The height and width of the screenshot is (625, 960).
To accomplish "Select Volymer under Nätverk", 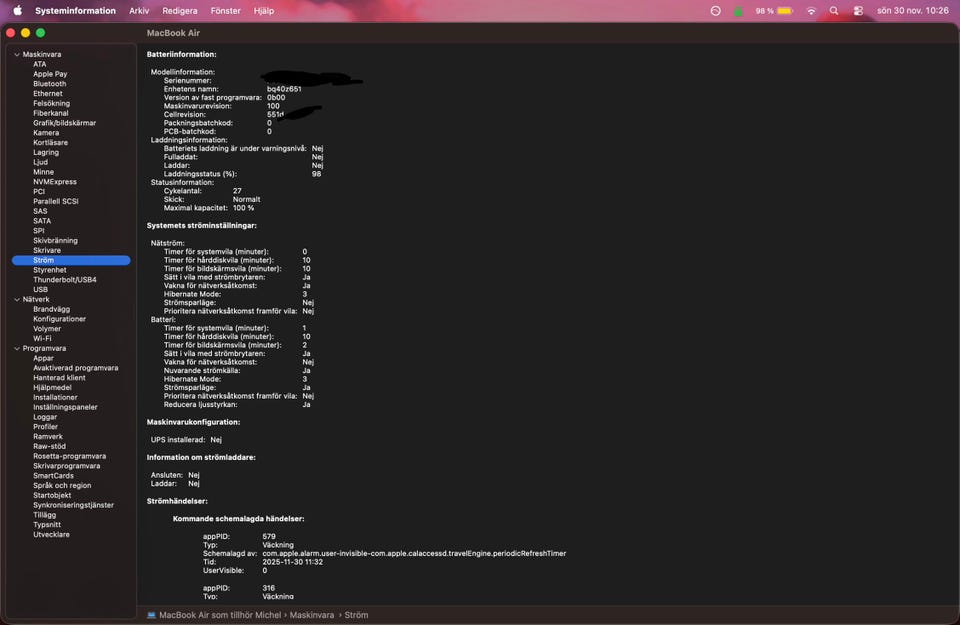I will click(x=47, y=329).
